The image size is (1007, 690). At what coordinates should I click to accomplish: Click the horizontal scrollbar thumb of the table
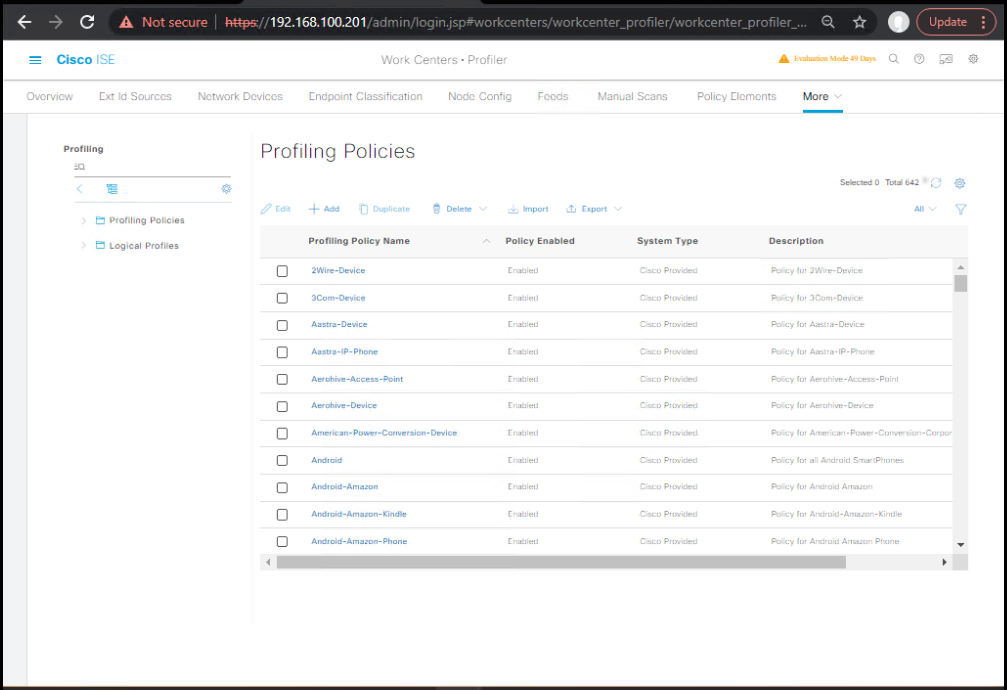pos(561,562)
